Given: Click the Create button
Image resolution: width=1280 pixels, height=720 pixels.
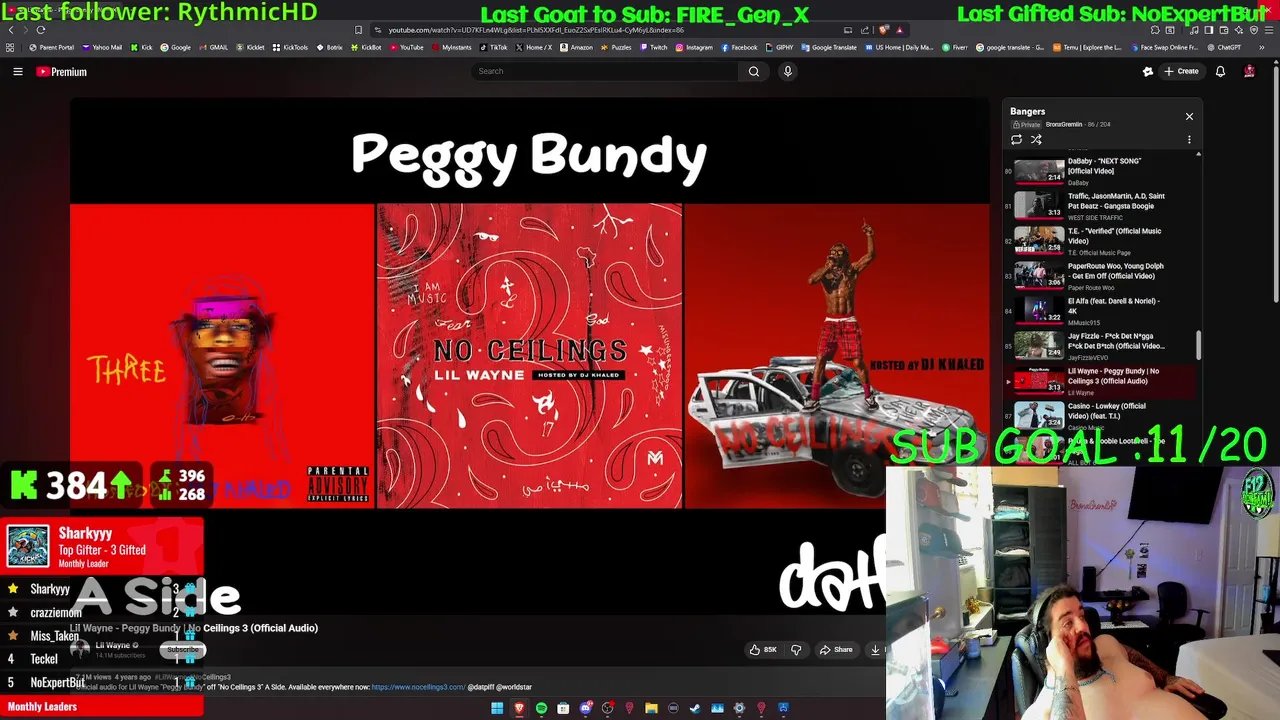Looking at the screenshot, I should [1181, 71].
